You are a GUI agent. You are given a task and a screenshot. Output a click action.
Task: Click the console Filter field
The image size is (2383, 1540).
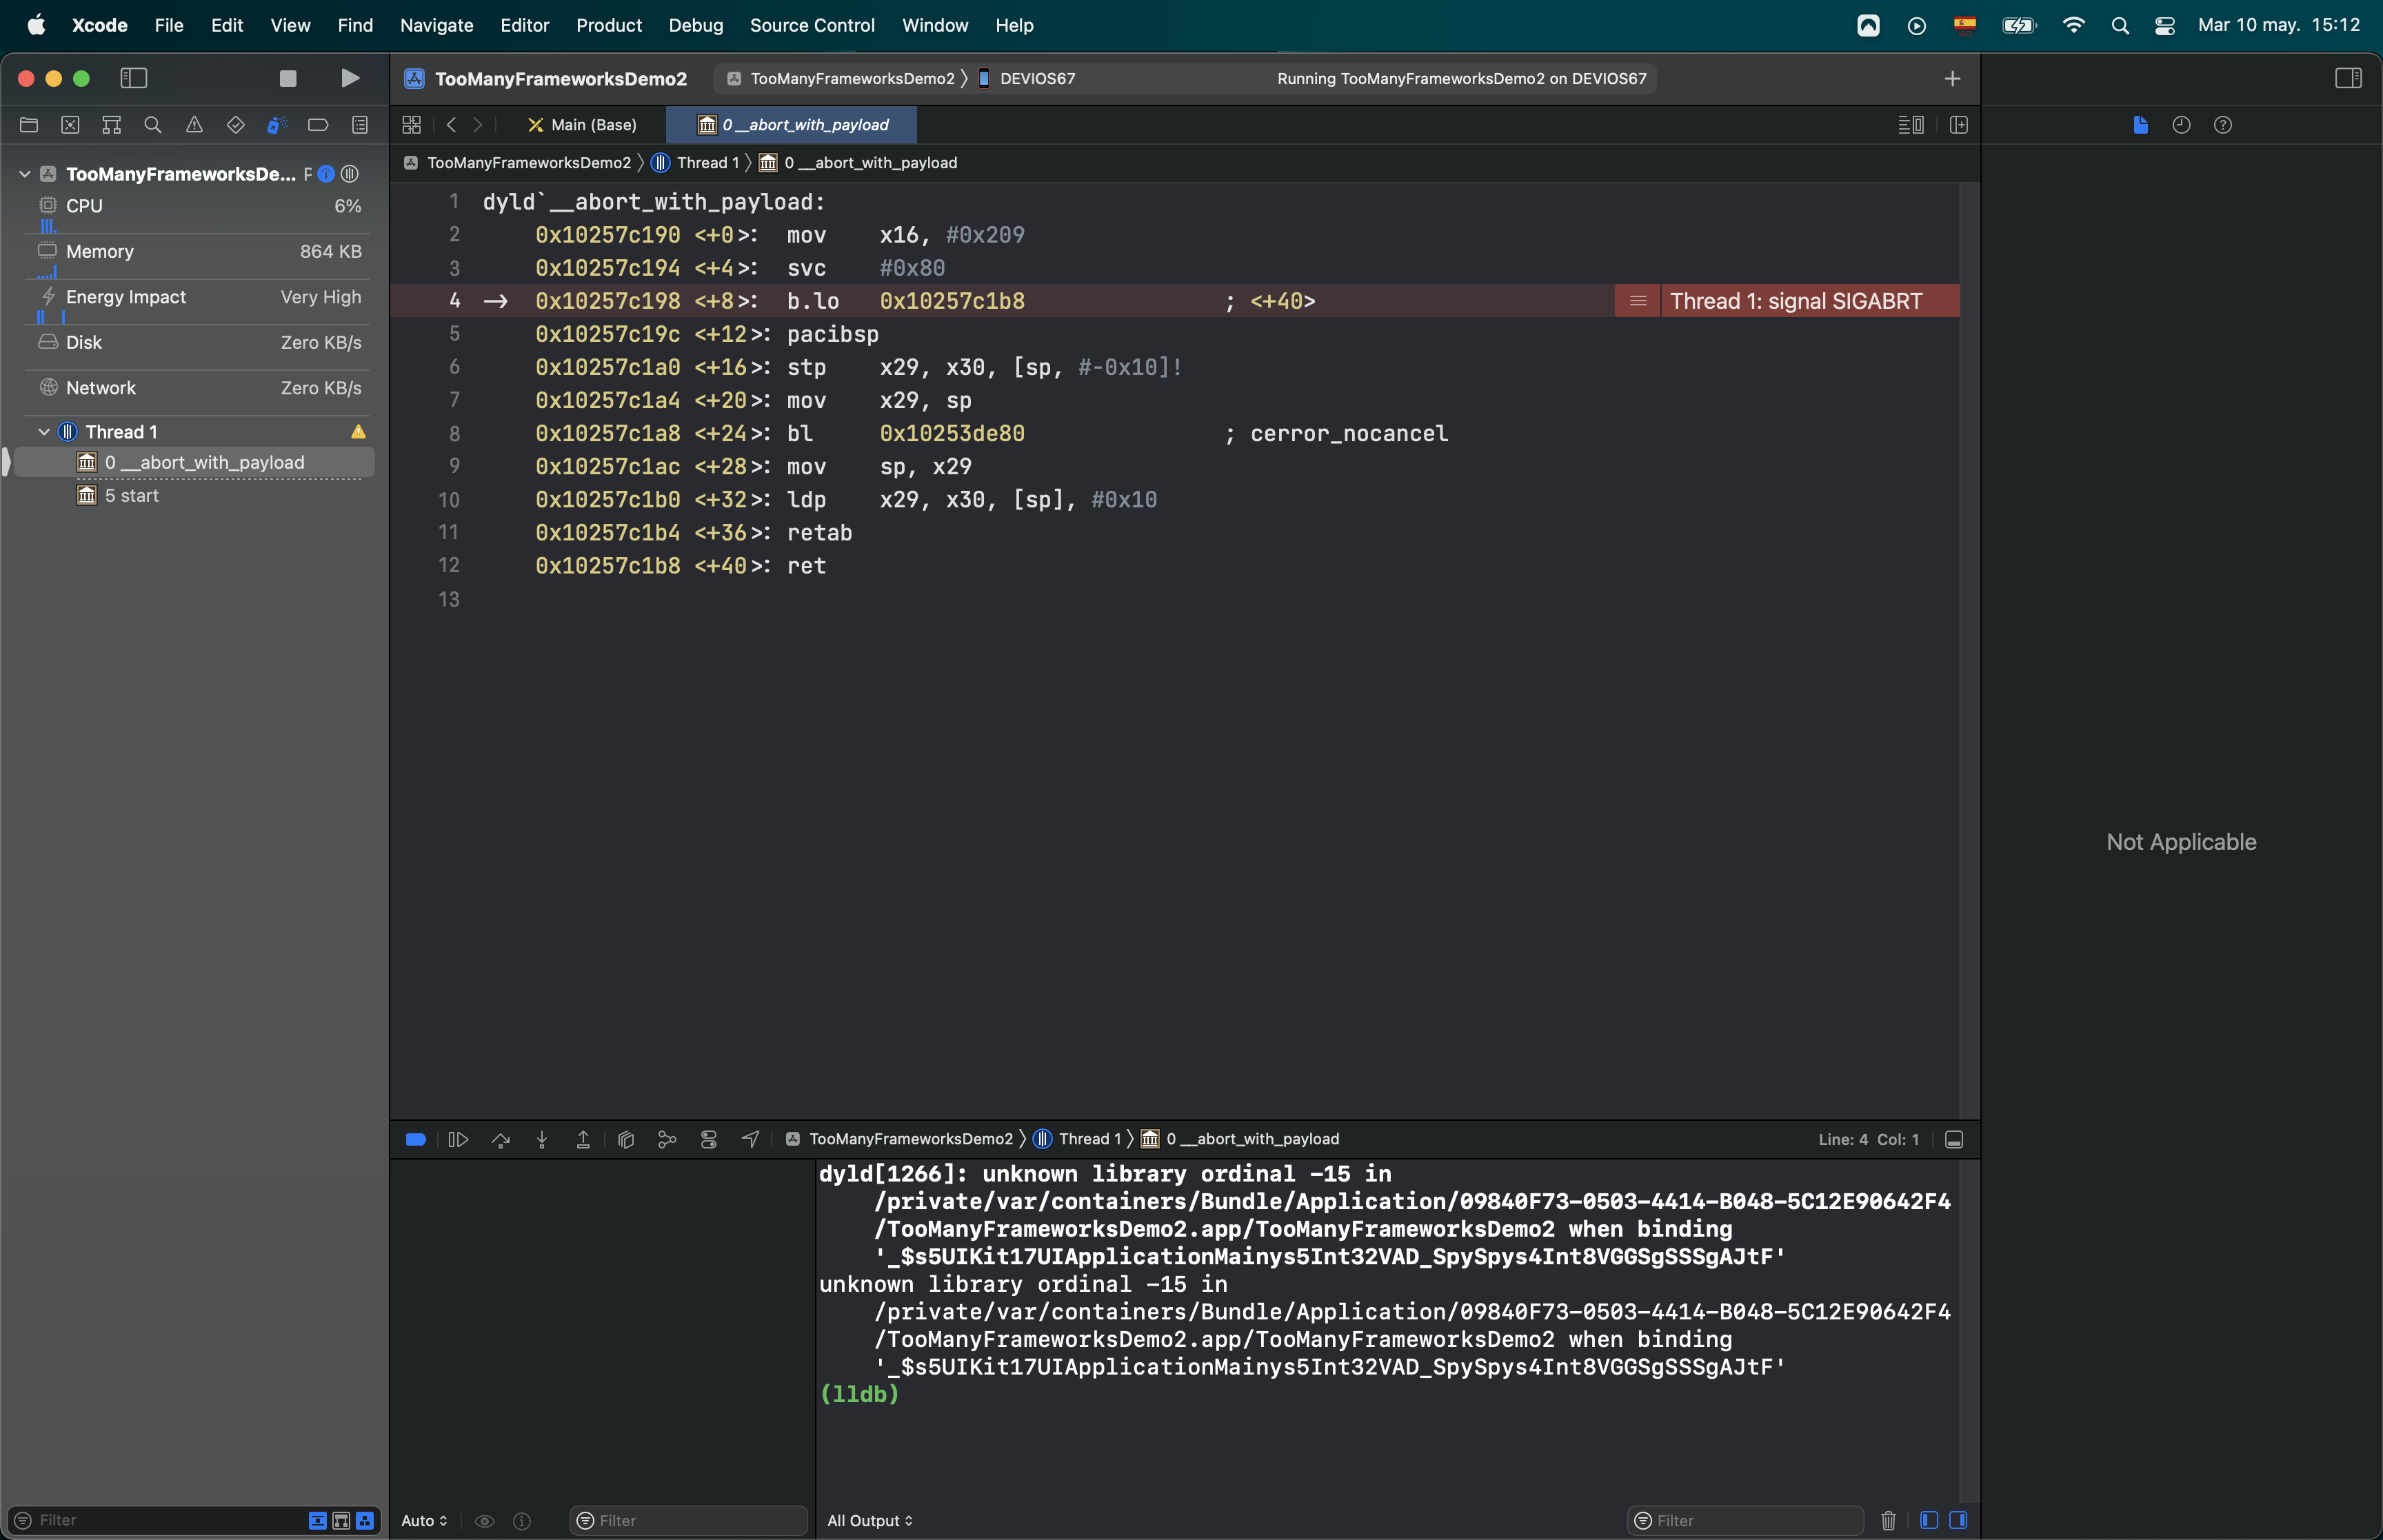tap(1745, 1520)
